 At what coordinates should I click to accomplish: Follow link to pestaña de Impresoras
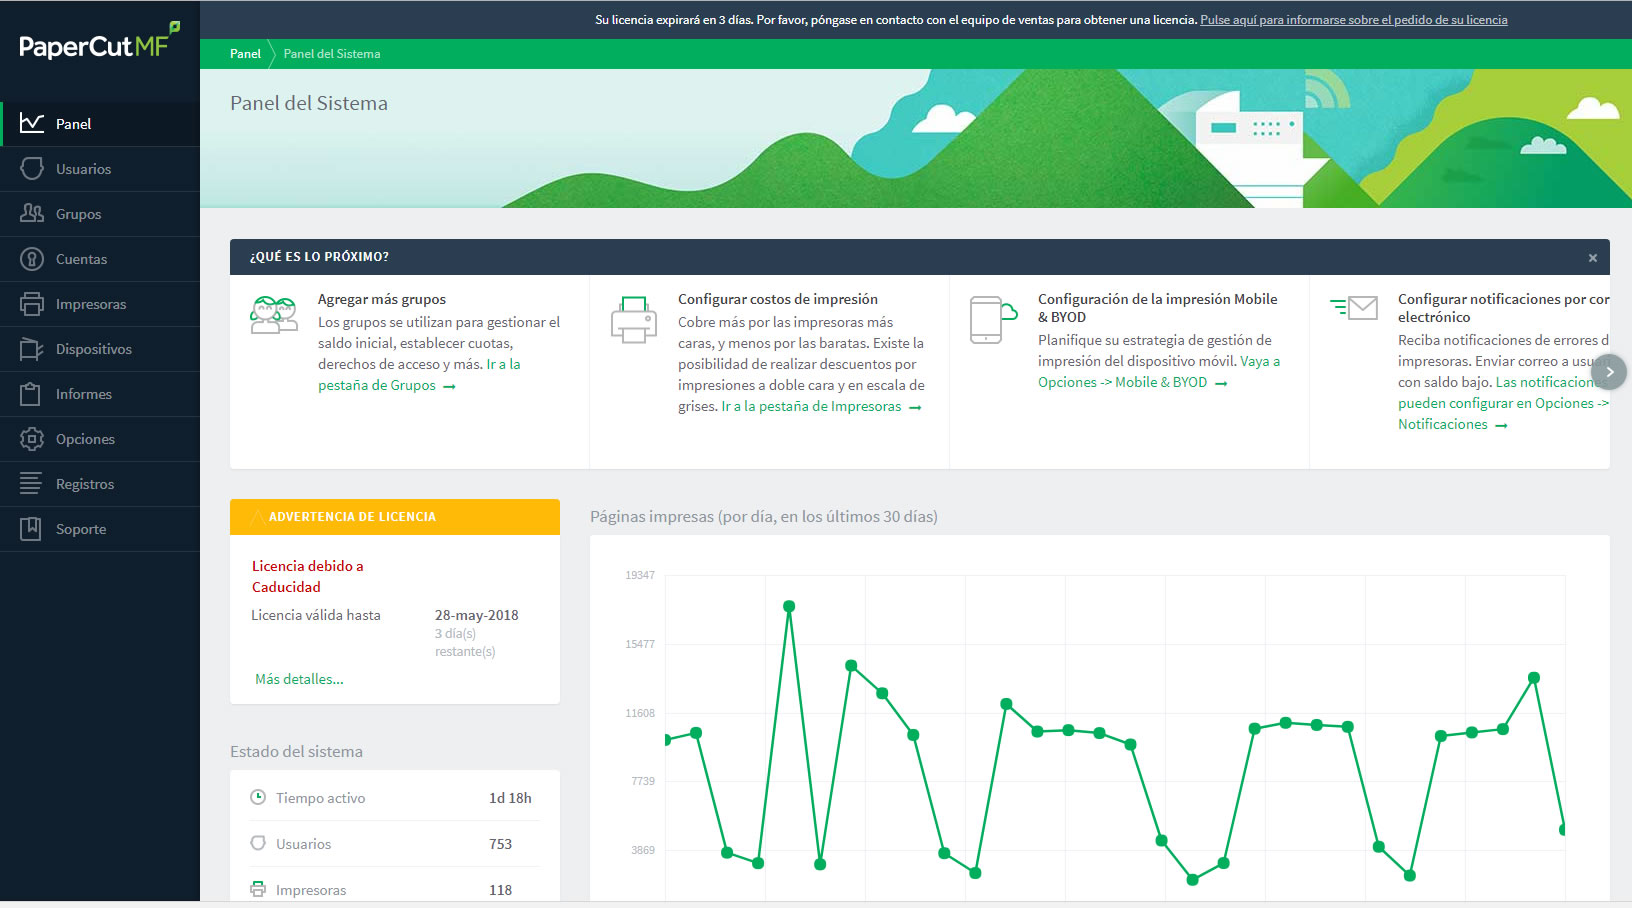[829, 407]
